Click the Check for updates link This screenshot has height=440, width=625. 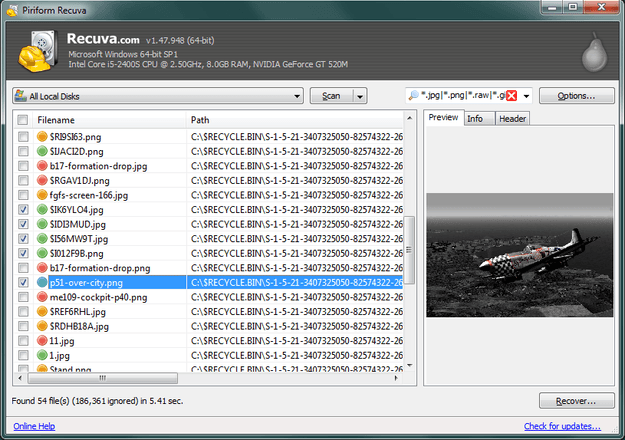point(562,426)
